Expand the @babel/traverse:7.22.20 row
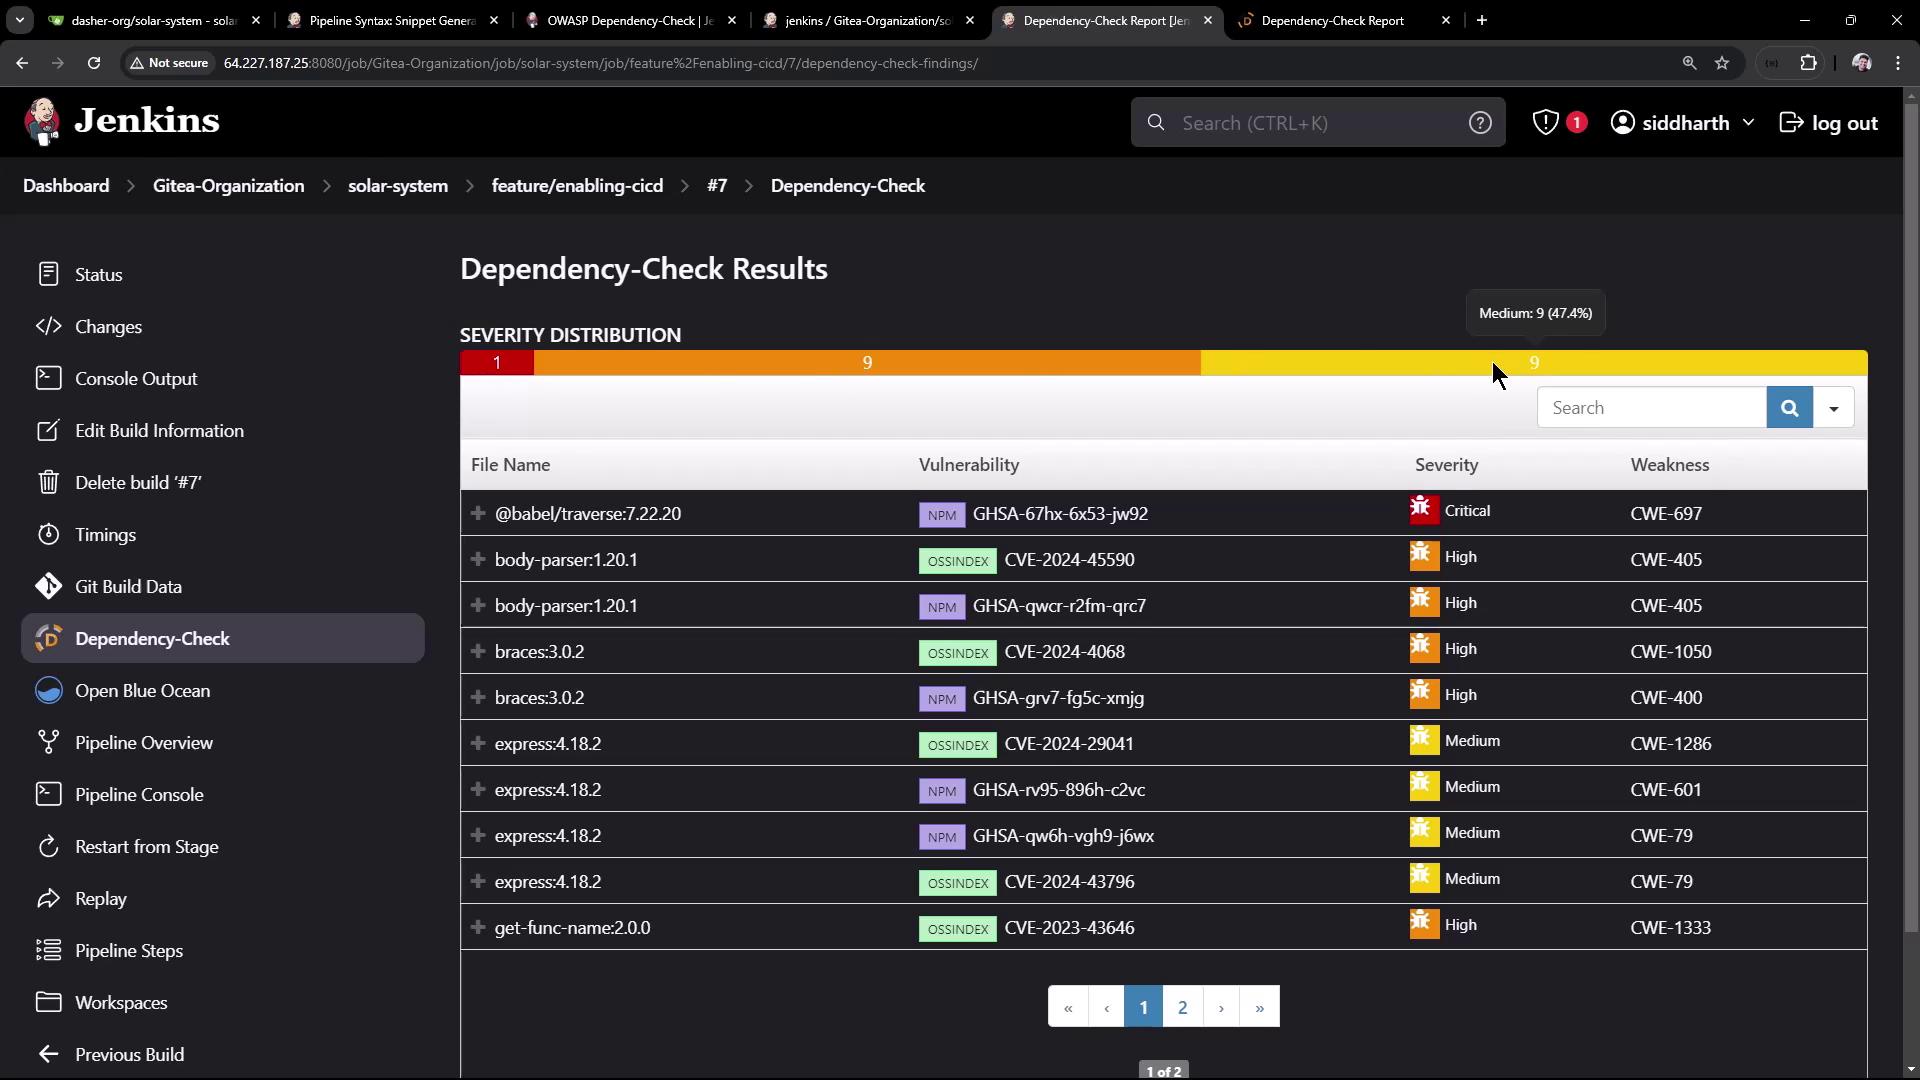The height and width of the screenshot is (1080, 1920). [478, 513]
